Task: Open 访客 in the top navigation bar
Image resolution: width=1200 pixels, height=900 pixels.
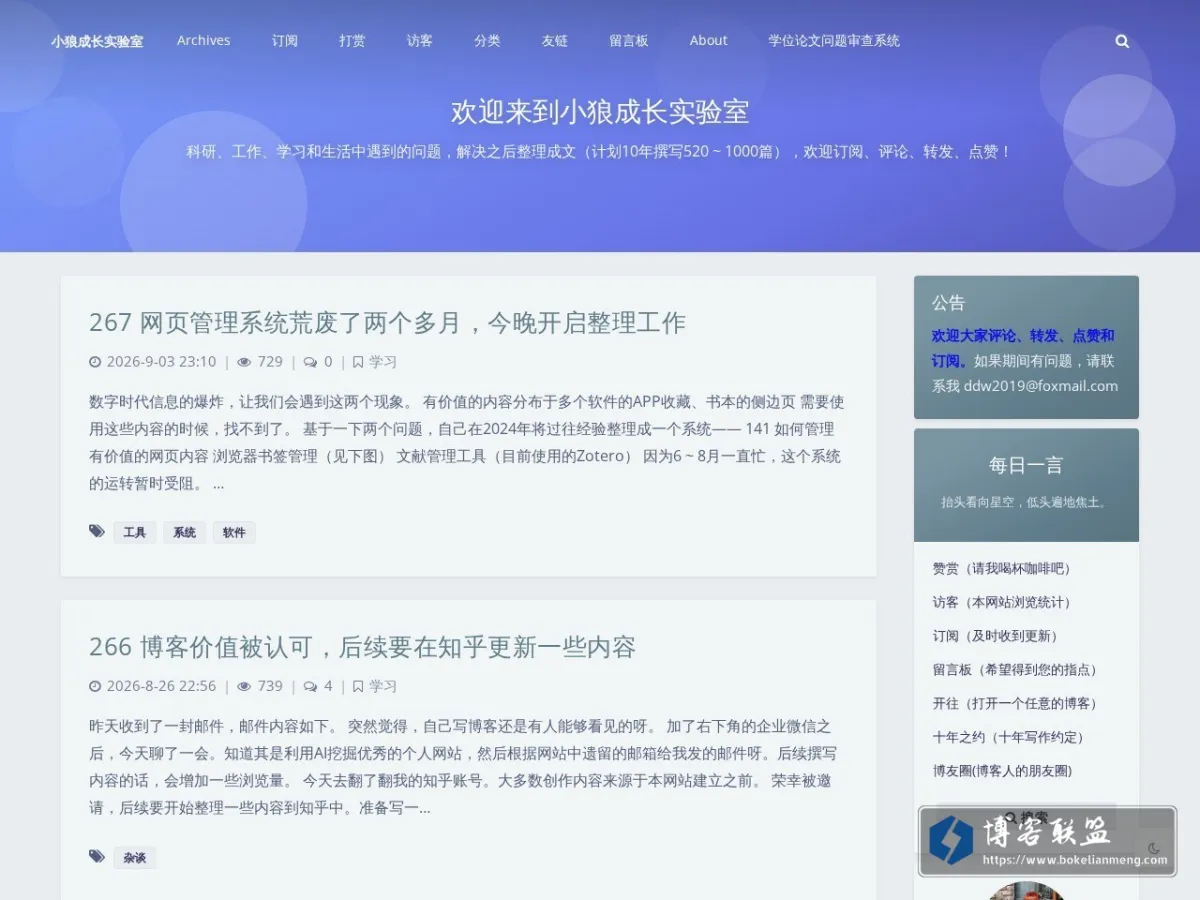Action: tap(420, 41)
